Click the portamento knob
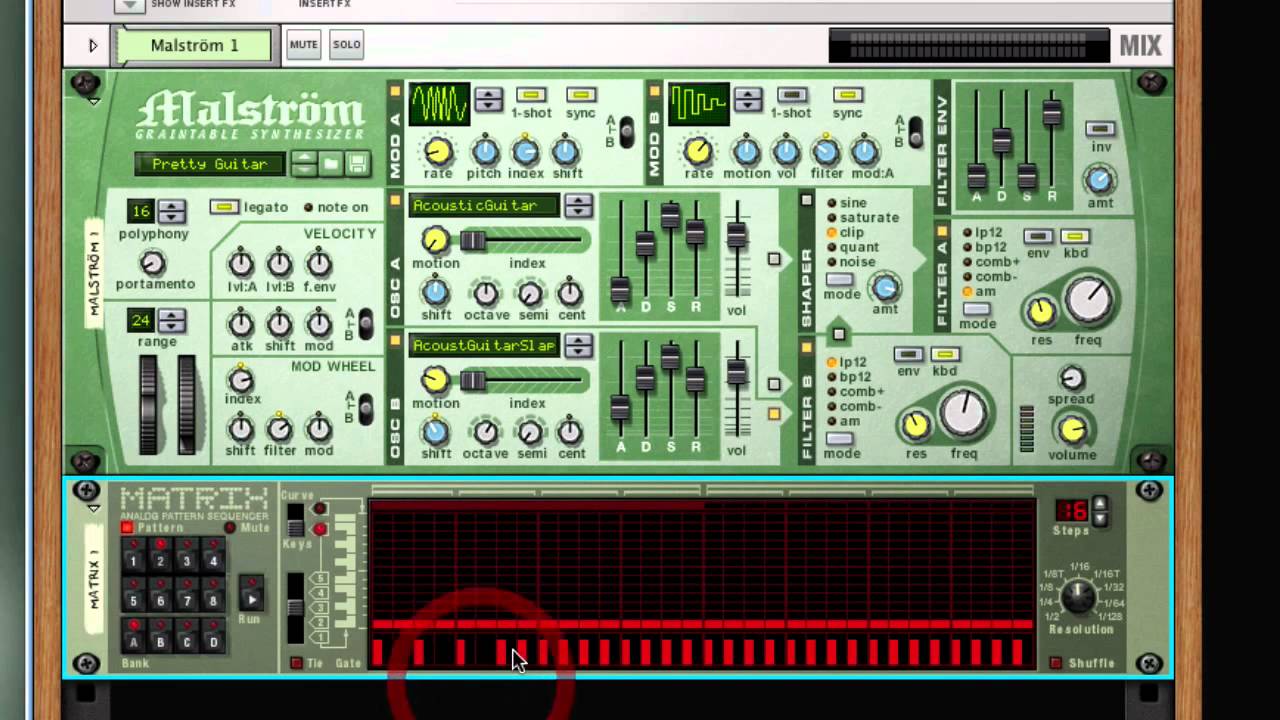1280x720 pixels. [152, 263]
